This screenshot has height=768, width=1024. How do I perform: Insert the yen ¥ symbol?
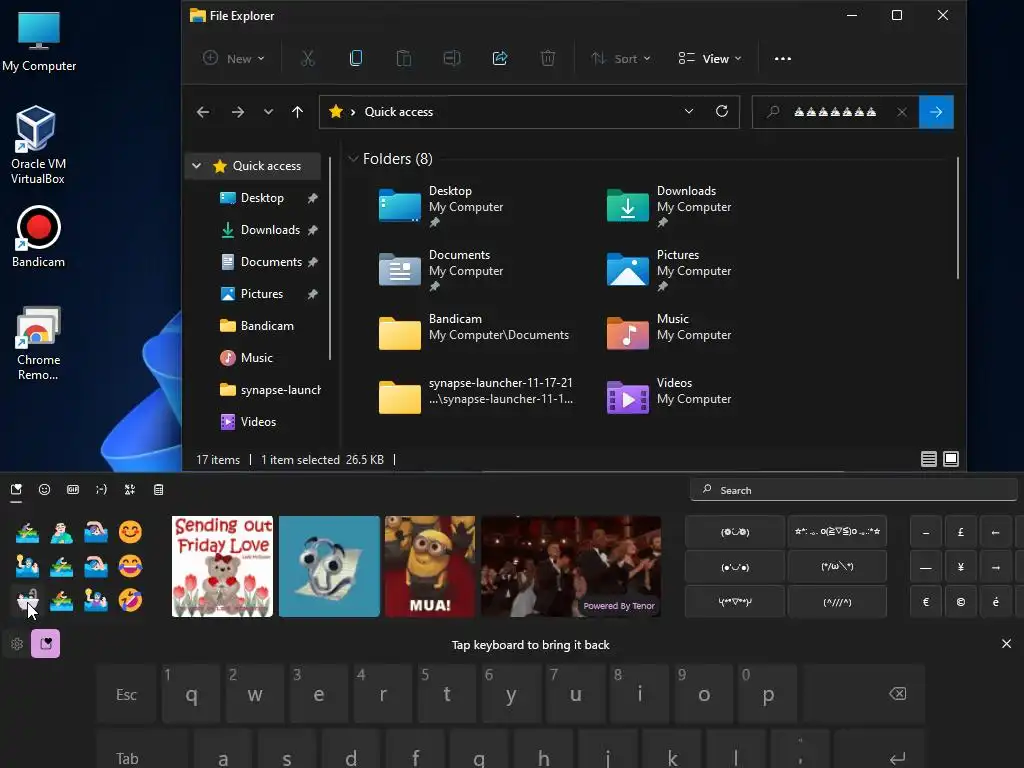tap(961, 567)
